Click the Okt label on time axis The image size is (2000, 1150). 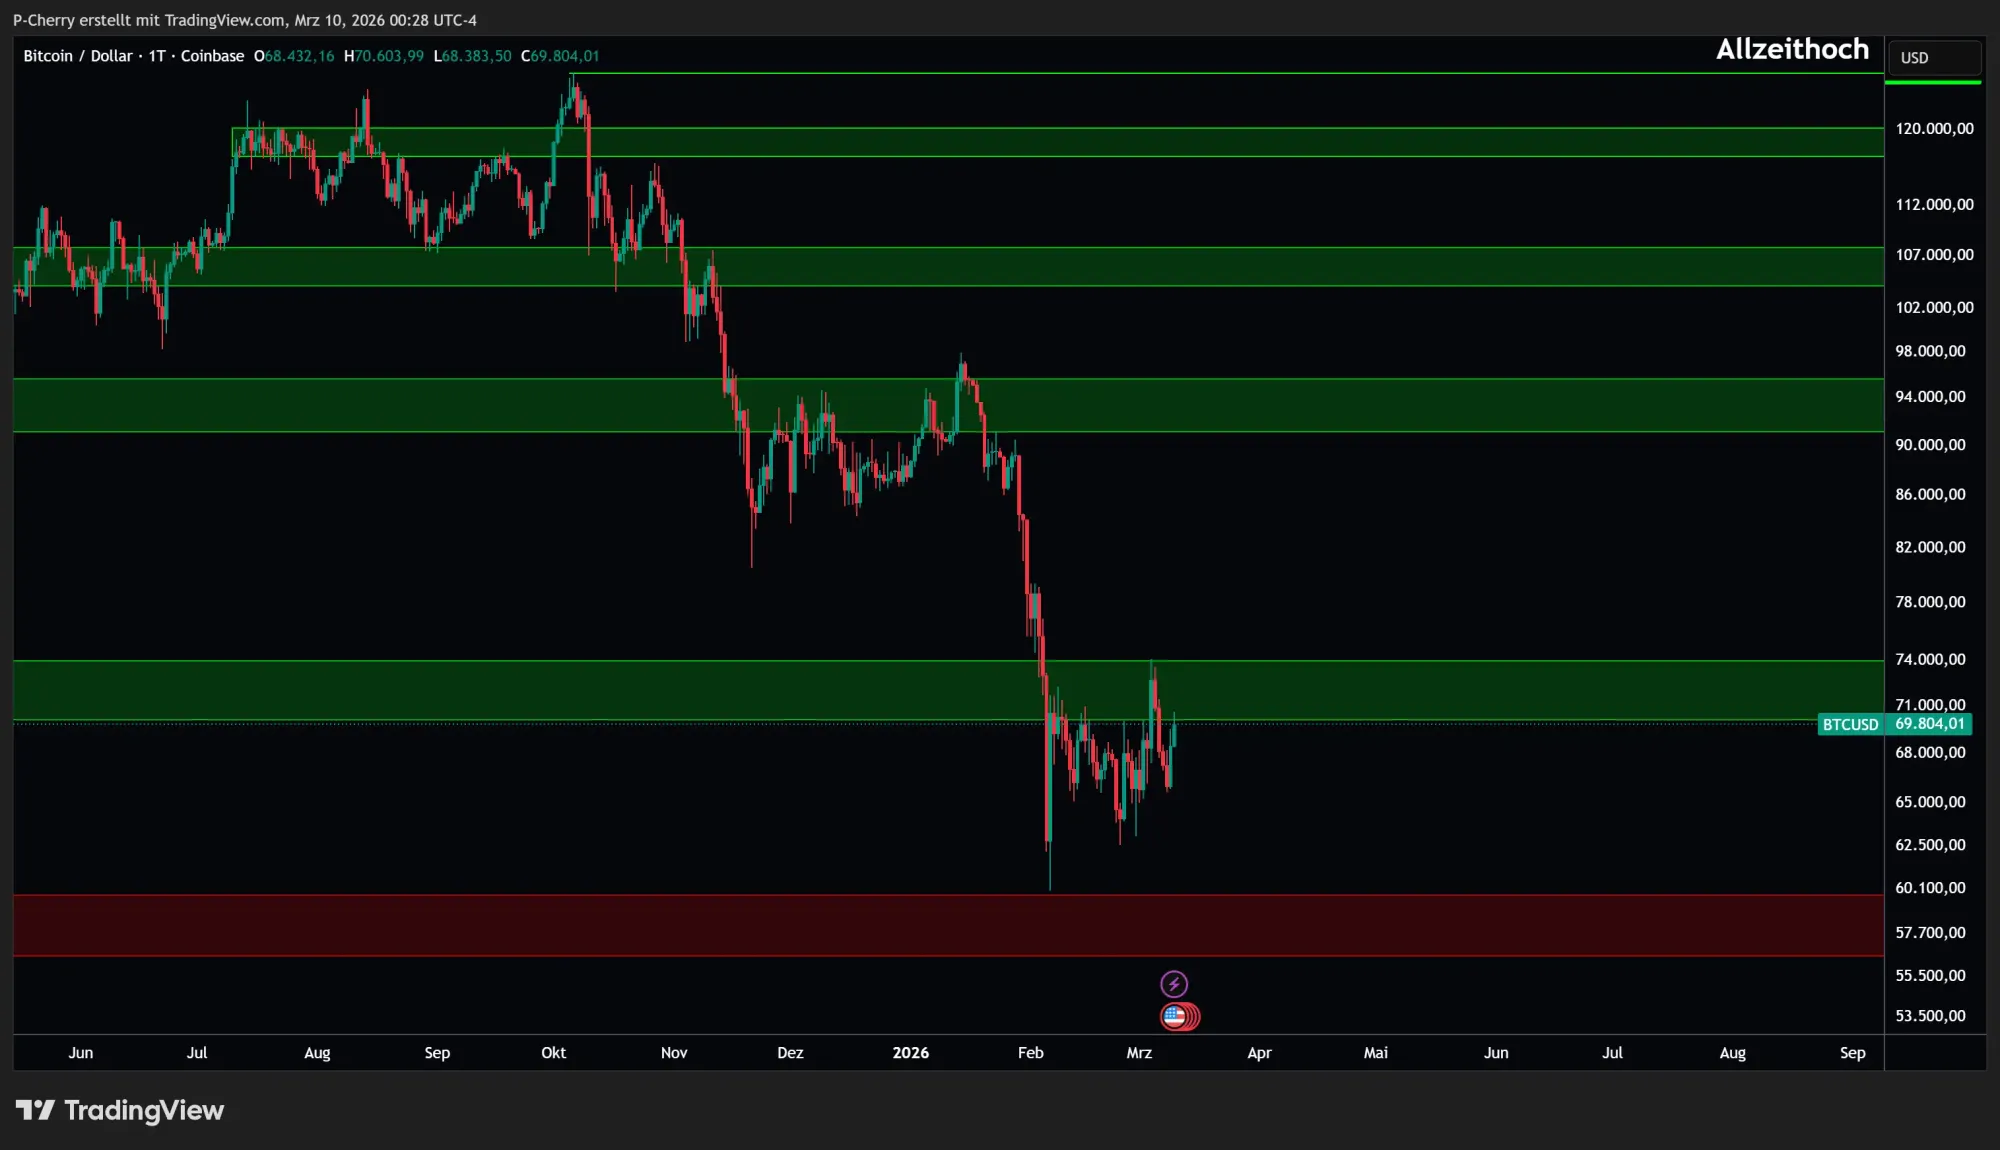point(553,1052)
